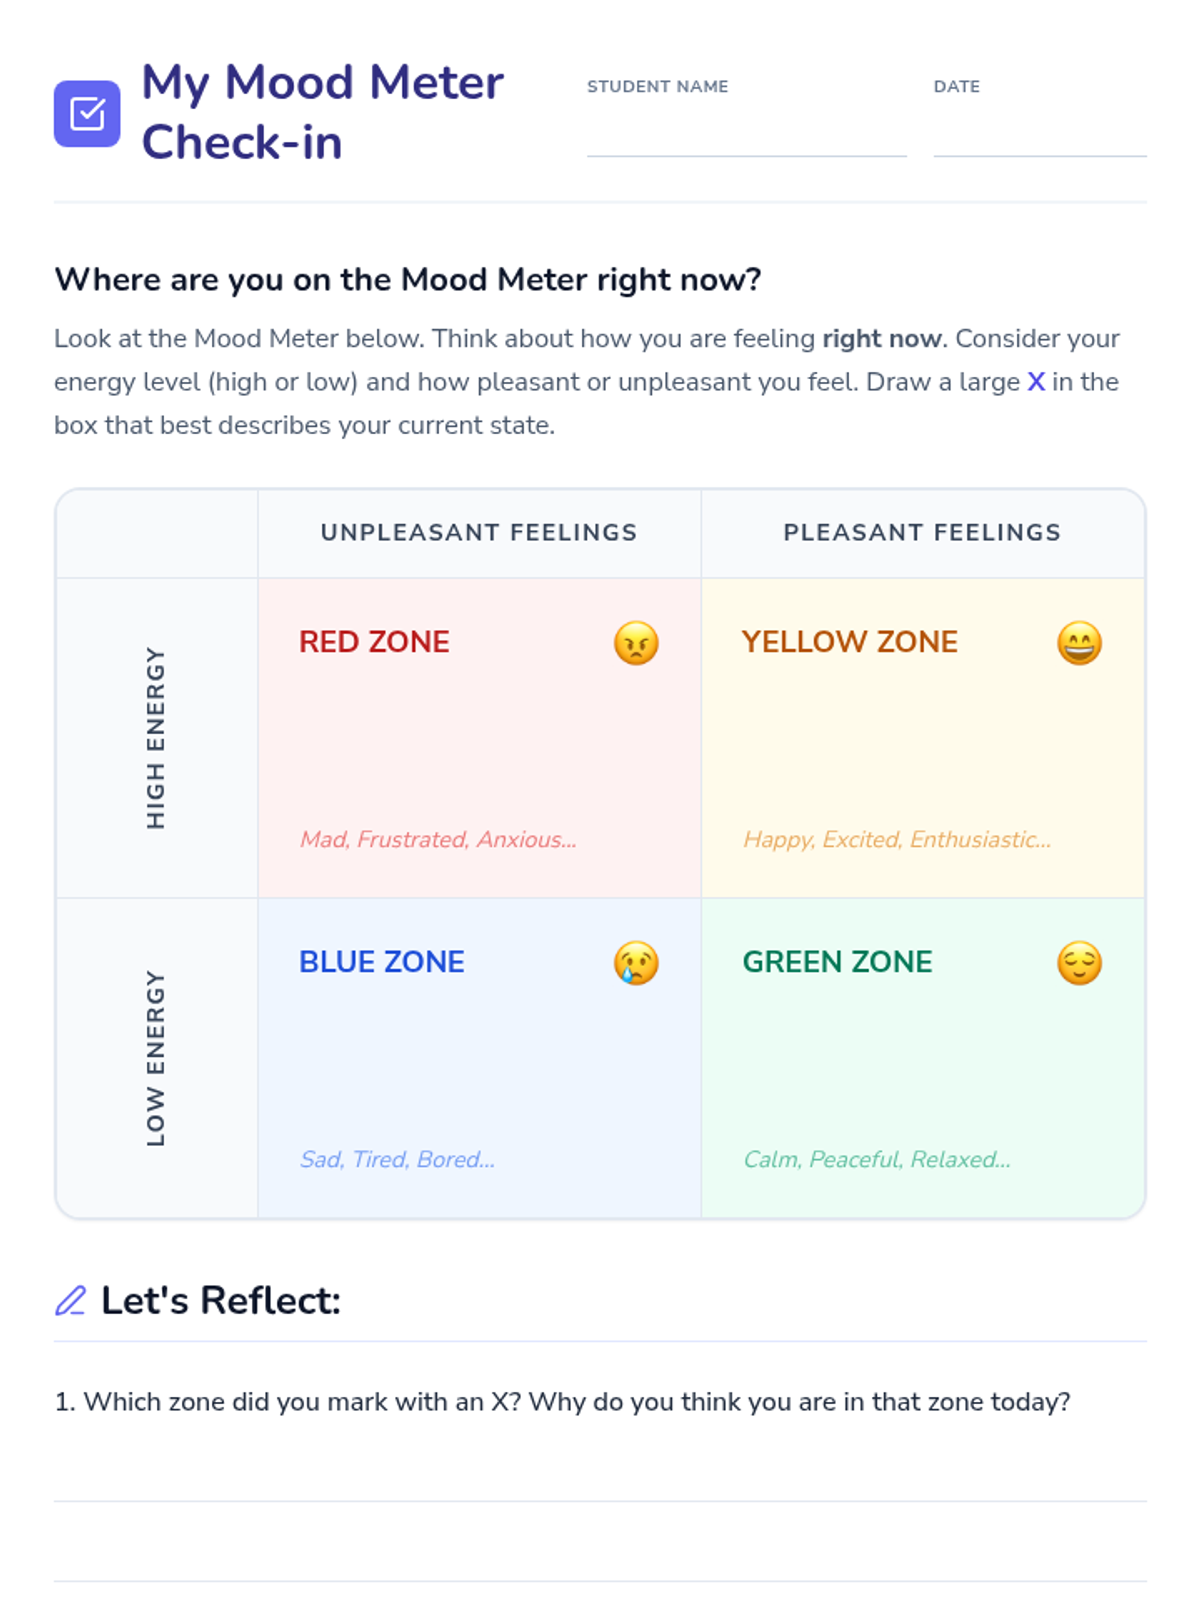Select the Pleasant Feelings column header
Viewport: 1200px width, 1600px height.
(x=922, y=533)
